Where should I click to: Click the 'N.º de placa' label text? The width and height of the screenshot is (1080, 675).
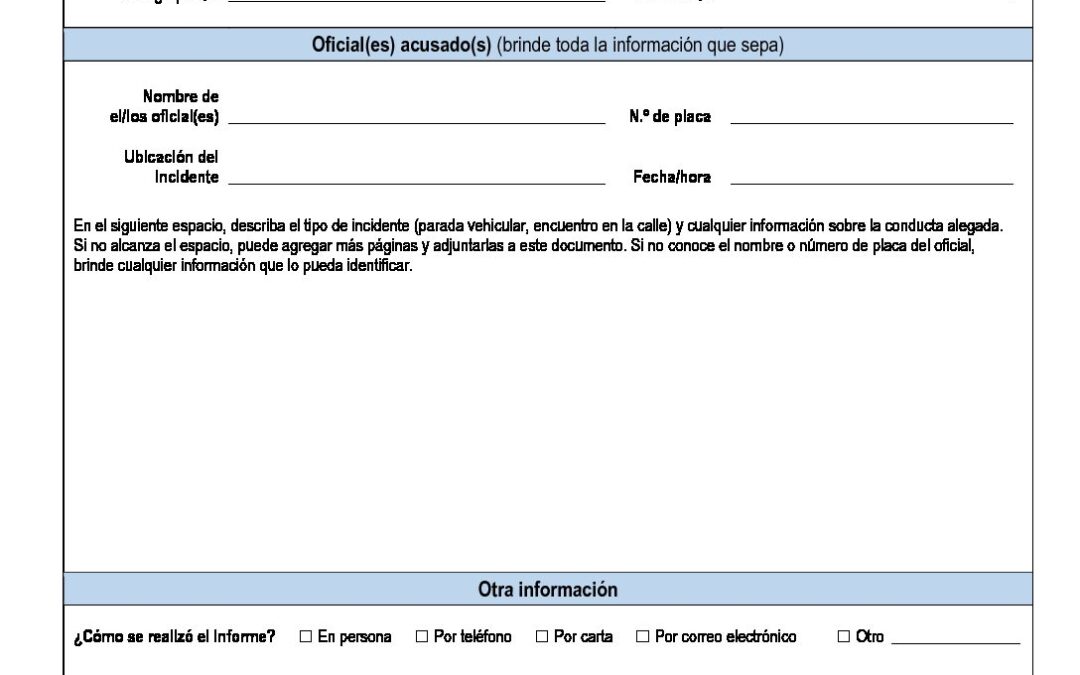coord(670,117)
